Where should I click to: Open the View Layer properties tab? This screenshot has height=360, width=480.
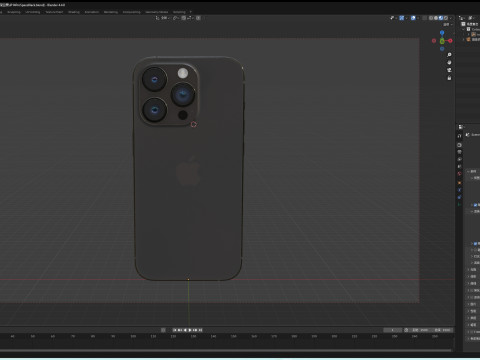point(459,159)
